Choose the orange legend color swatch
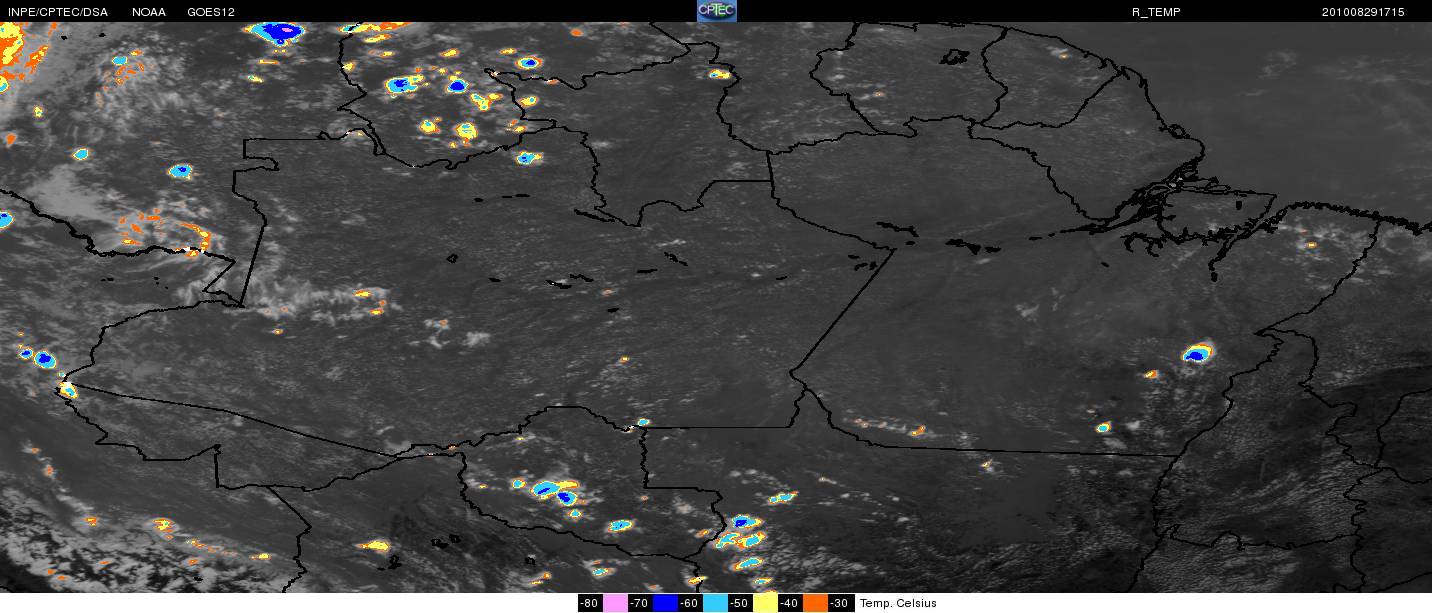1432x613 pixels. [814, 603]
